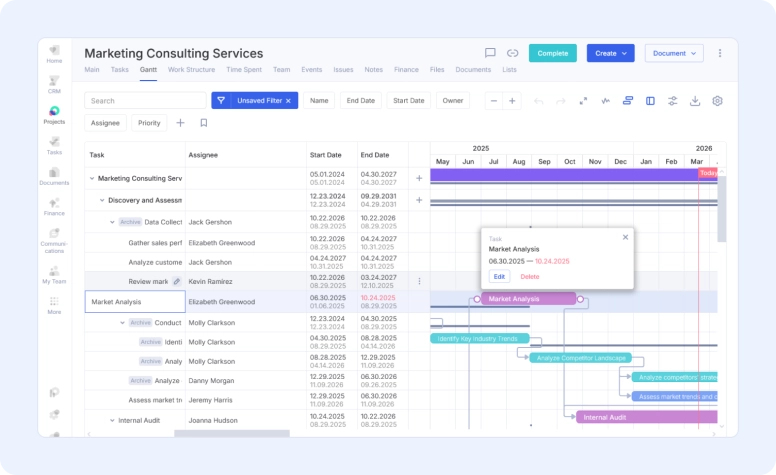The width and height of the screenshot is (776, 475).
Task: Collapse Marketing Consulting Serv tree row
Action: (x=92, y=178)
